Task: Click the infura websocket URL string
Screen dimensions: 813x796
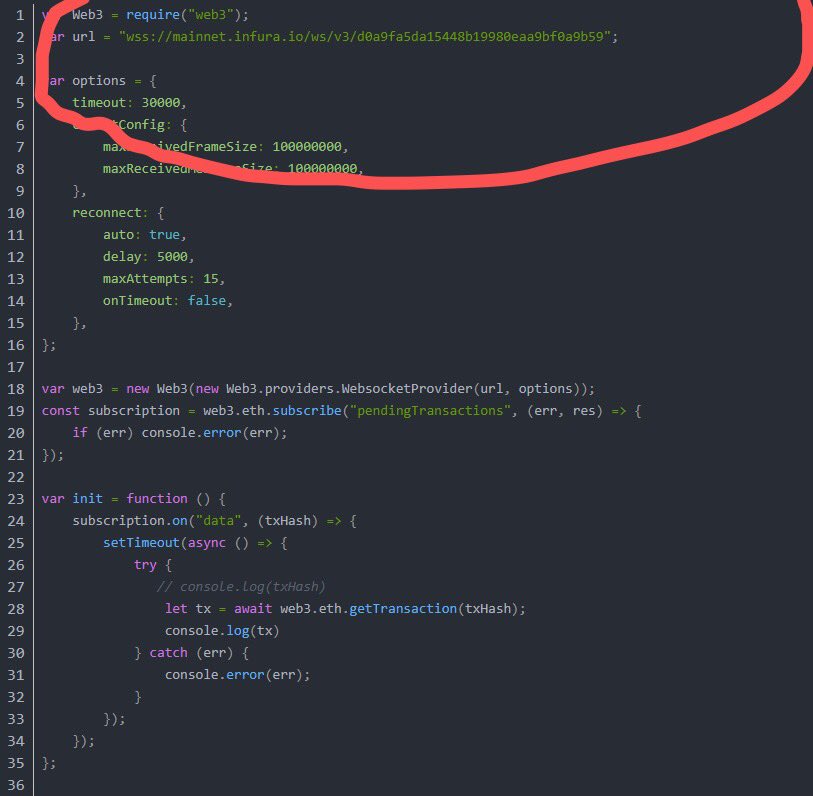Action: click(365, 37)
